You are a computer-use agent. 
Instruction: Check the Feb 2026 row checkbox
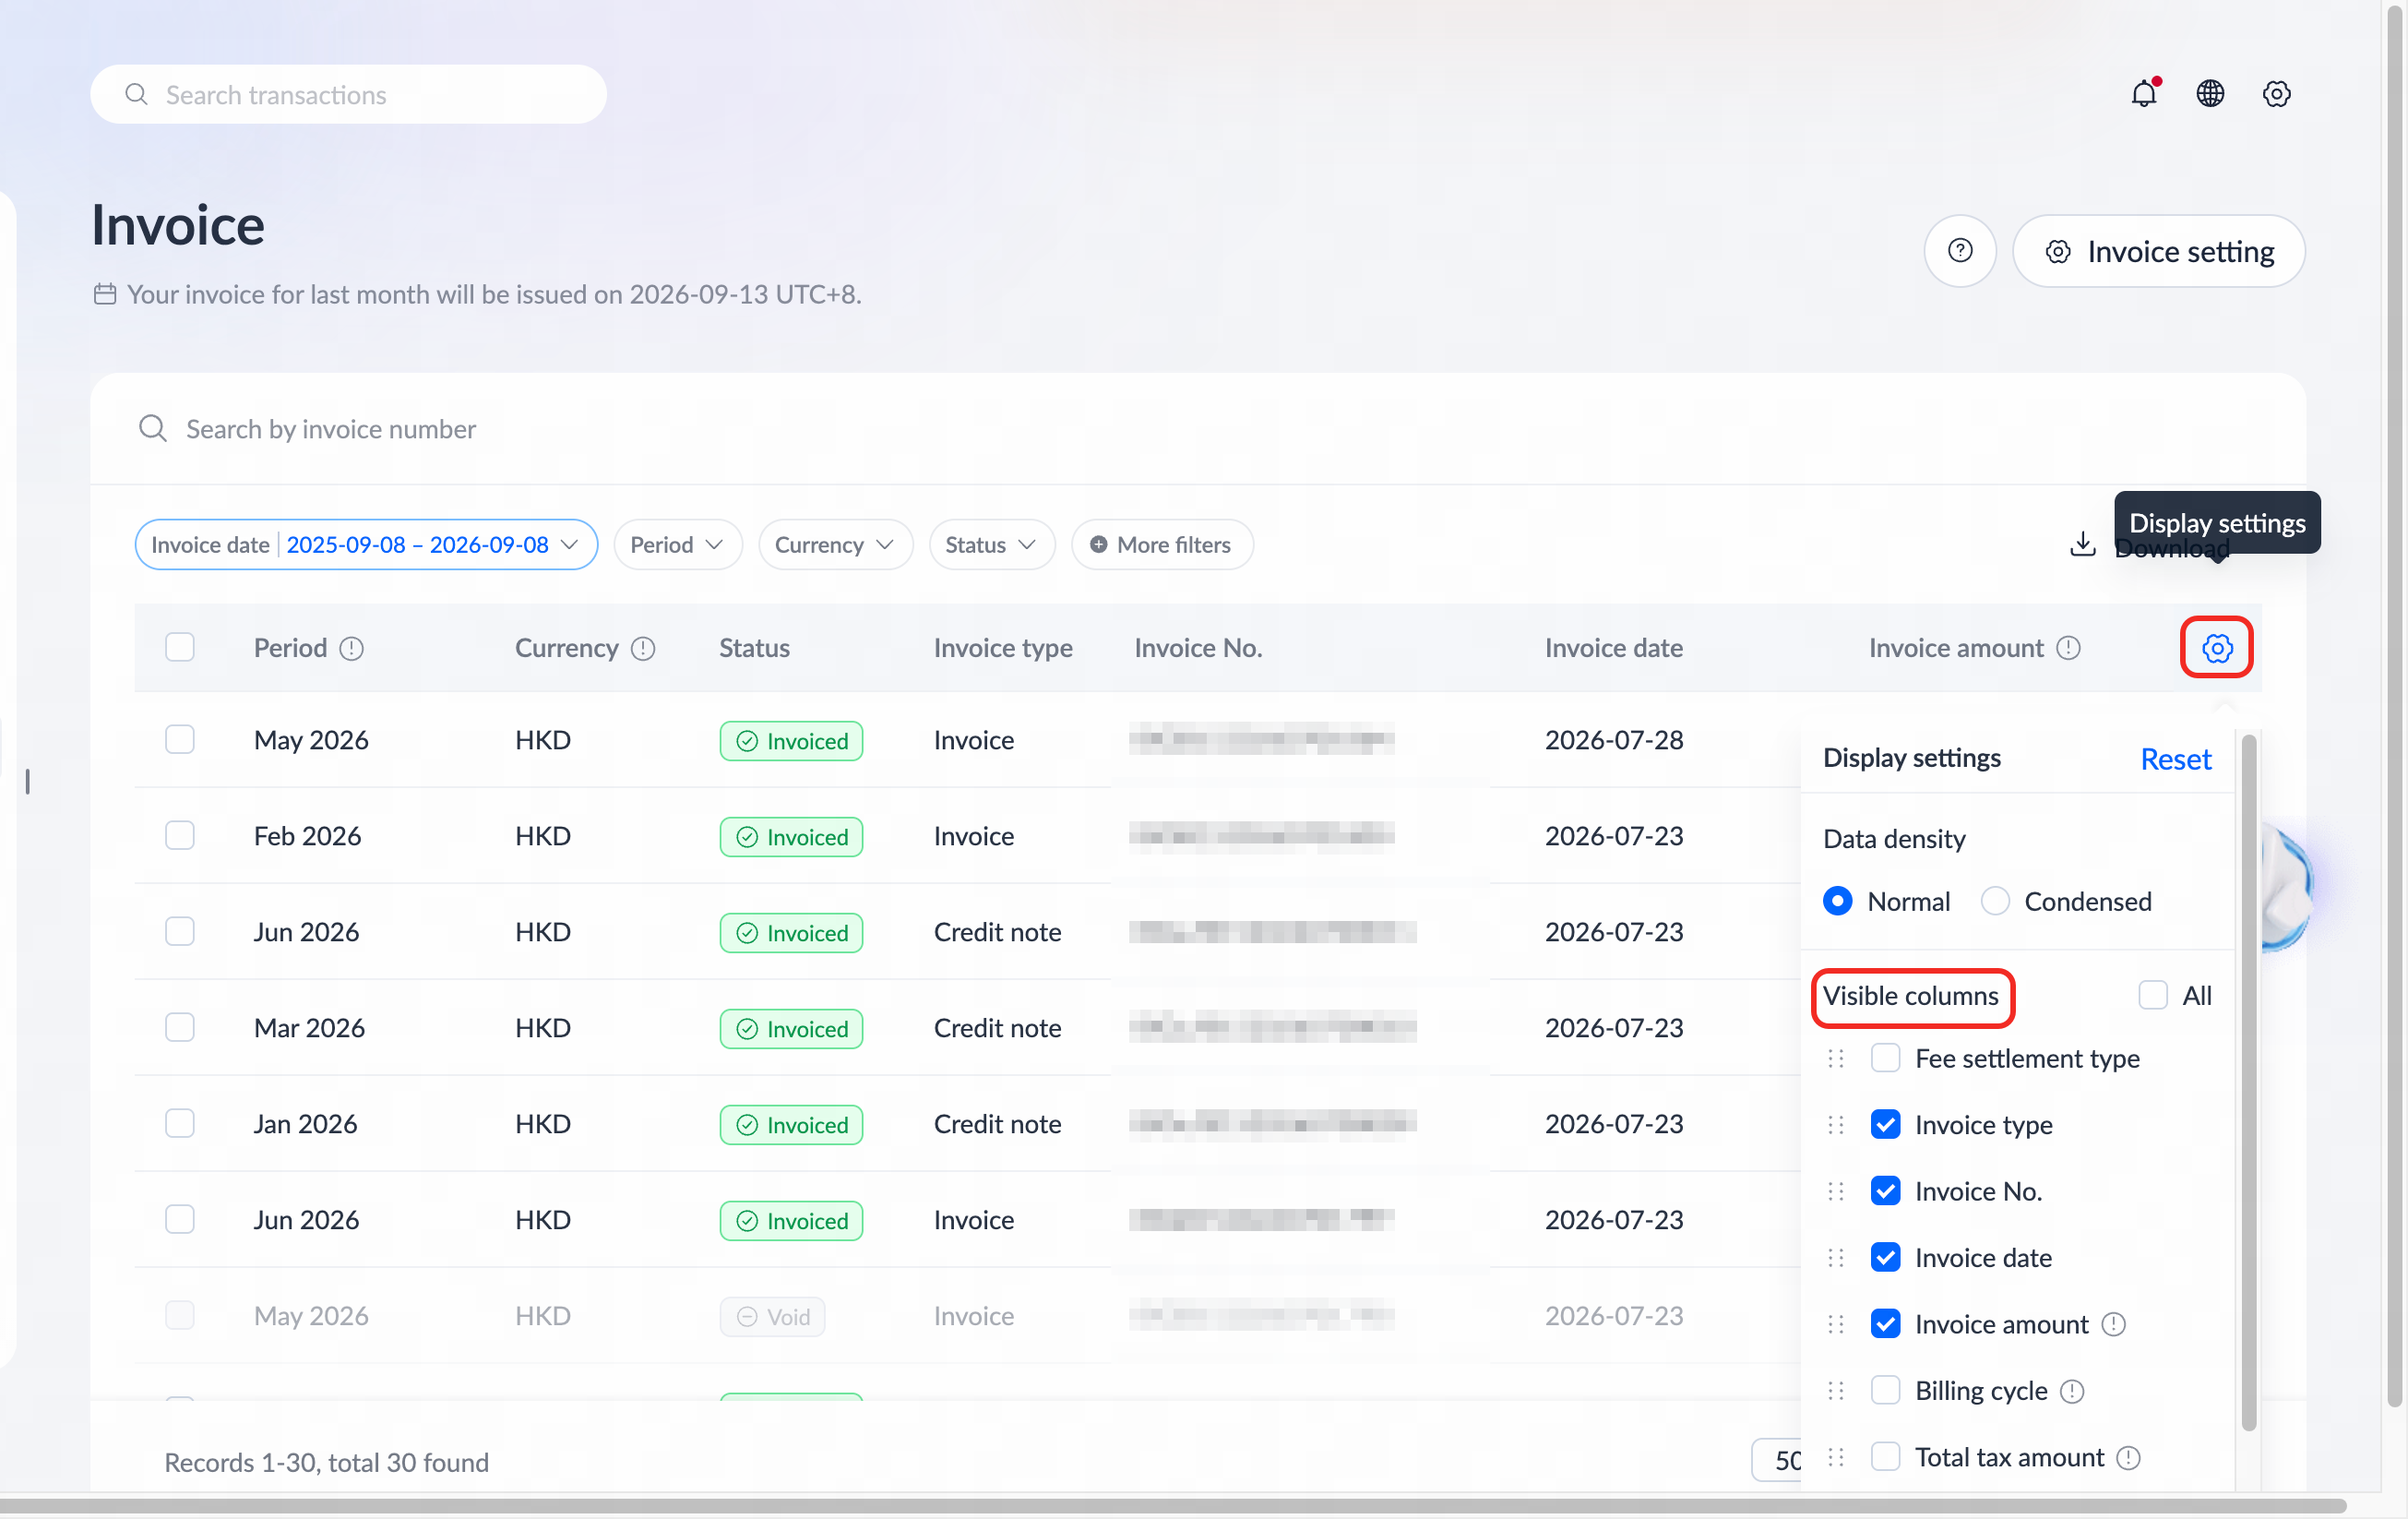(x=180, y=836)
